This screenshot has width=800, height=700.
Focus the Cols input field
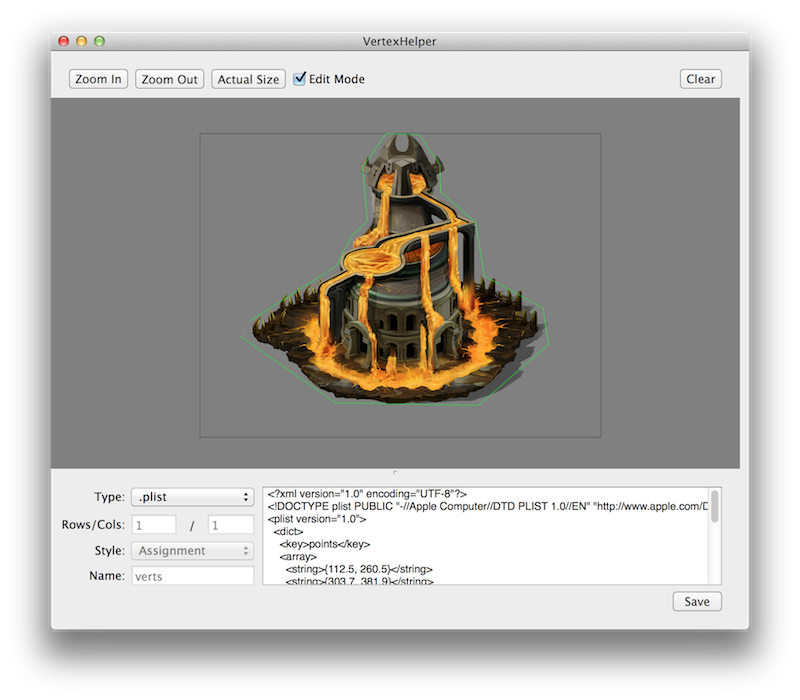230,524
